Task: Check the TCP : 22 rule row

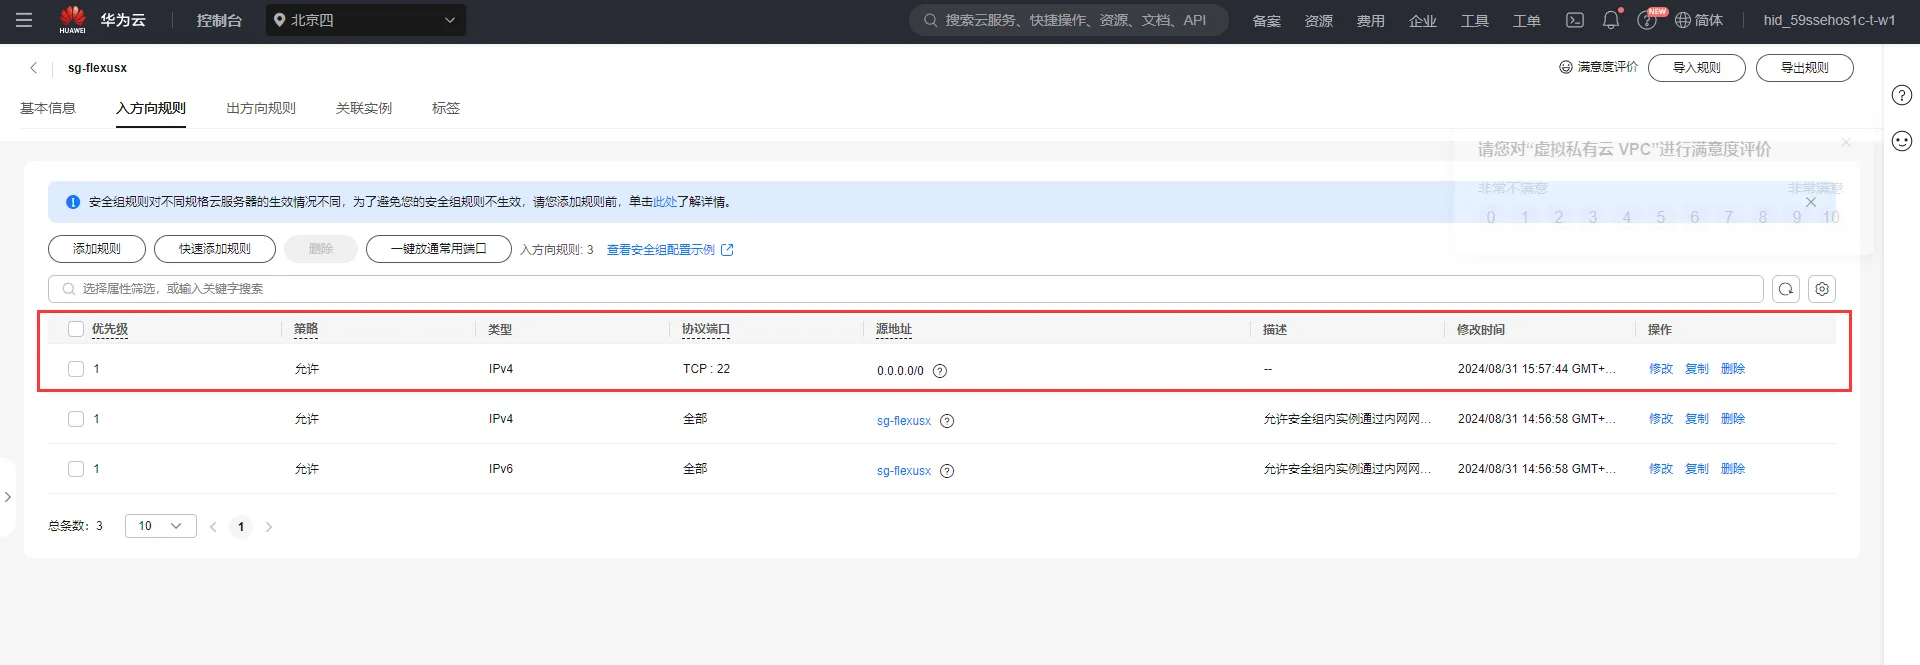Action: (x=76, y=369)
